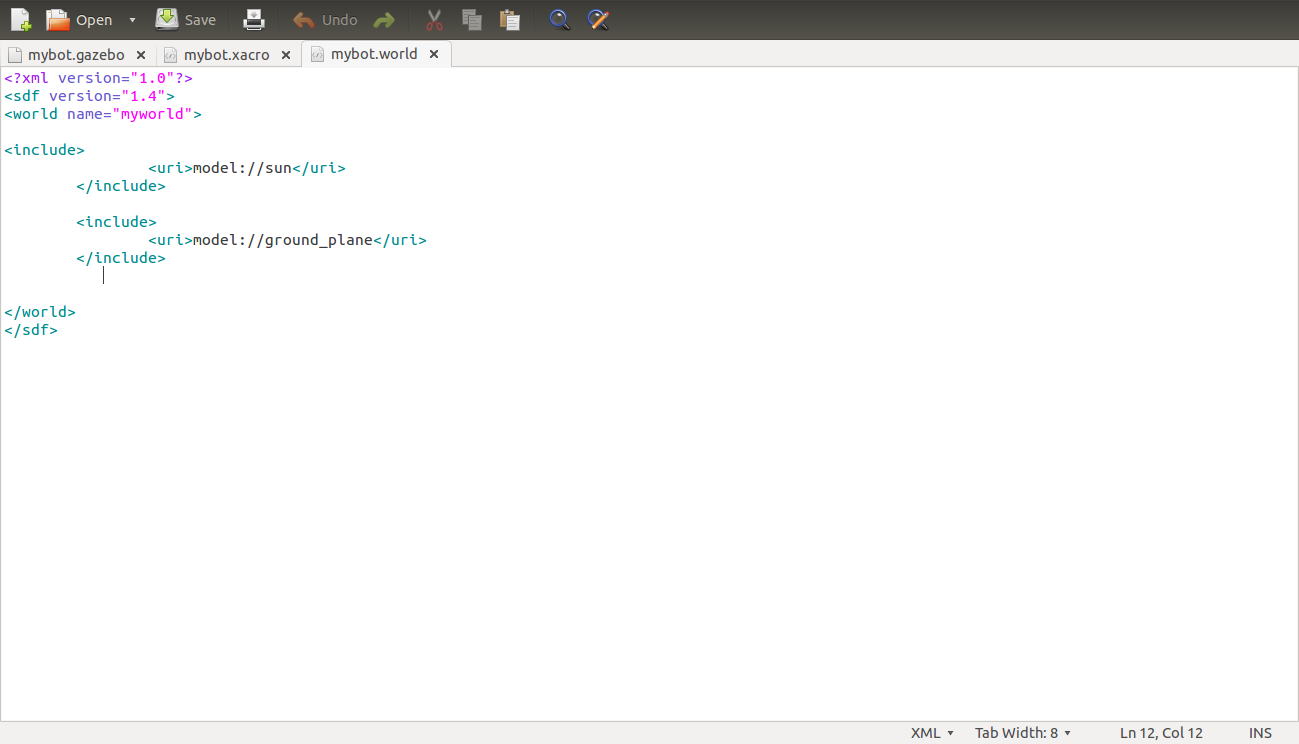Click the closing </sdf> tag

tap(31, 330)
